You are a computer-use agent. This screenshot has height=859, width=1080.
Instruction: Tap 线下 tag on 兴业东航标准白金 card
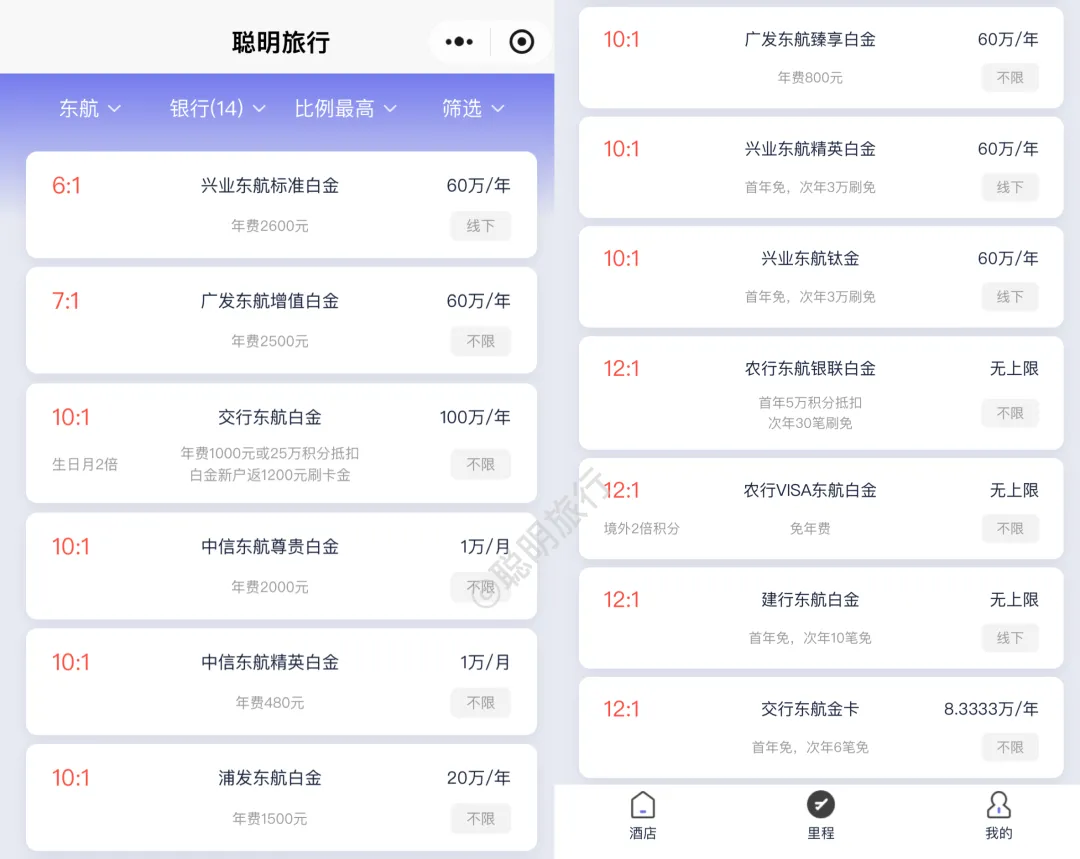tap(480, 226)
